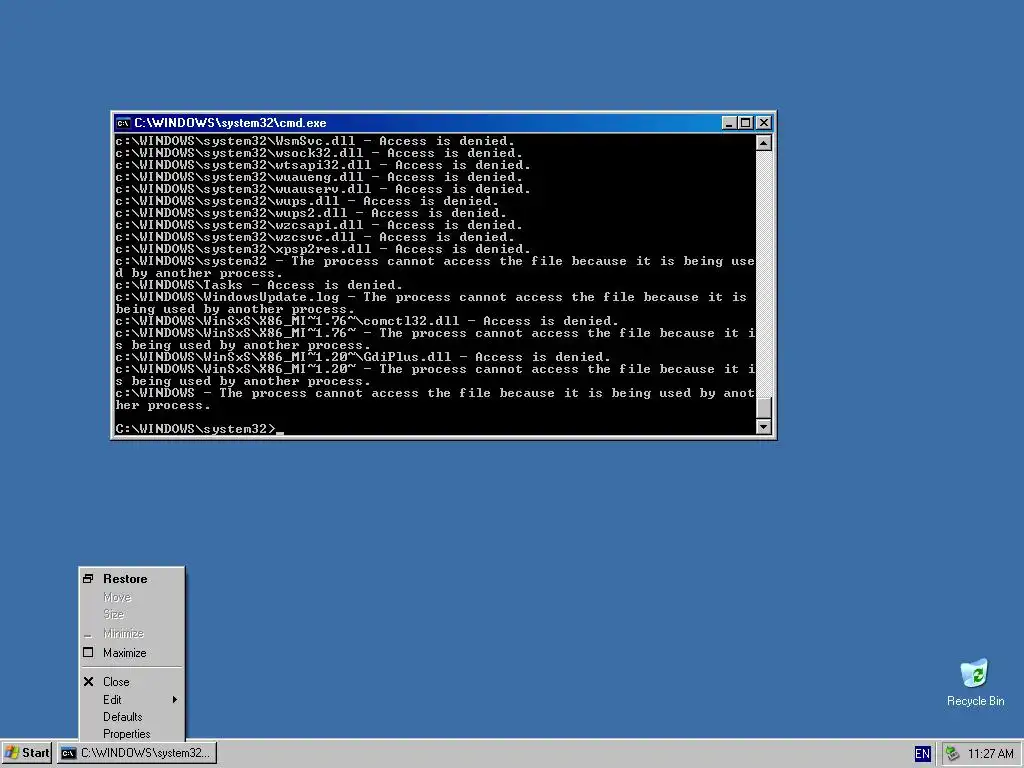This screenshot has height=768, width=1024.
Task: Click the wuaueng.dll output line
Action: 319,177
